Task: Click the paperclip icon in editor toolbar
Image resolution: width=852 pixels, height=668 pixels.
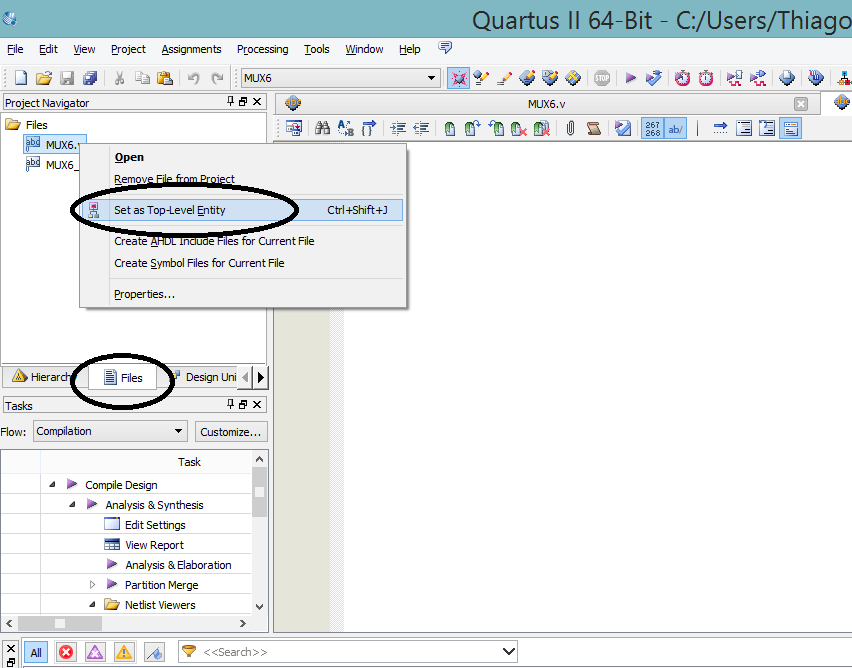Action: (571, 128)
